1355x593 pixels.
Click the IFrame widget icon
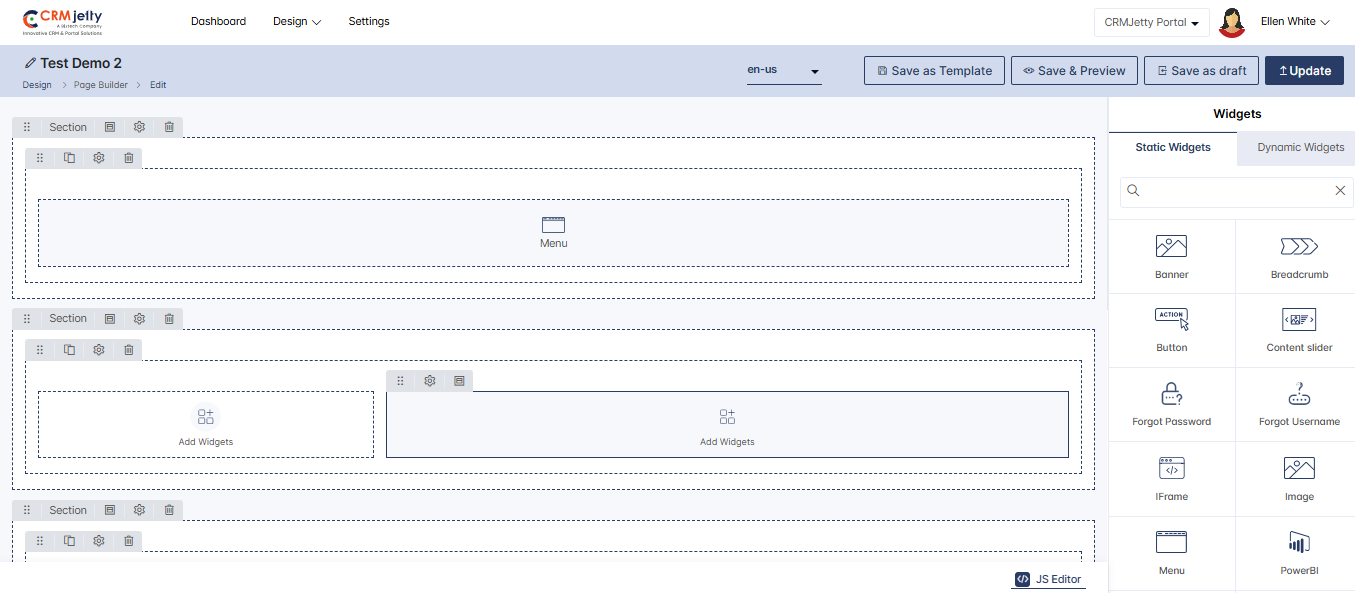point(1171,468)
